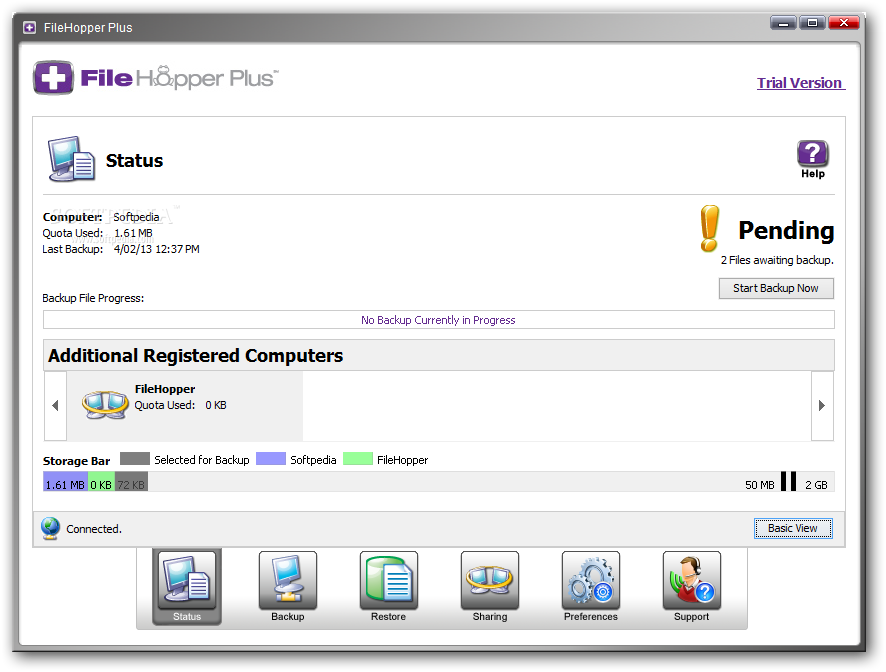Click the backup file progress bar

click(438, 320)
